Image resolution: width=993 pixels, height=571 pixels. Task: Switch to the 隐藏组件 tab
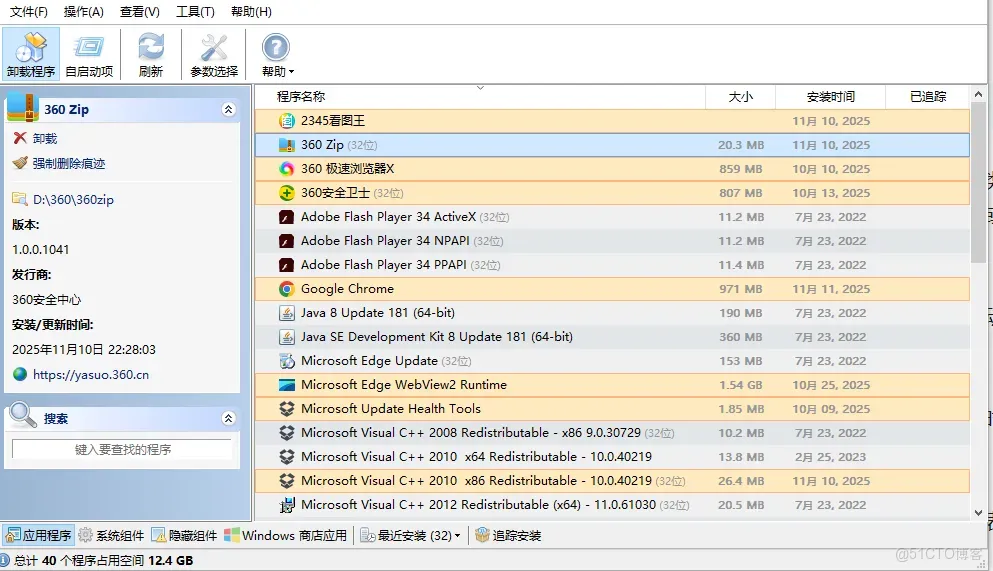click(184, 536)
